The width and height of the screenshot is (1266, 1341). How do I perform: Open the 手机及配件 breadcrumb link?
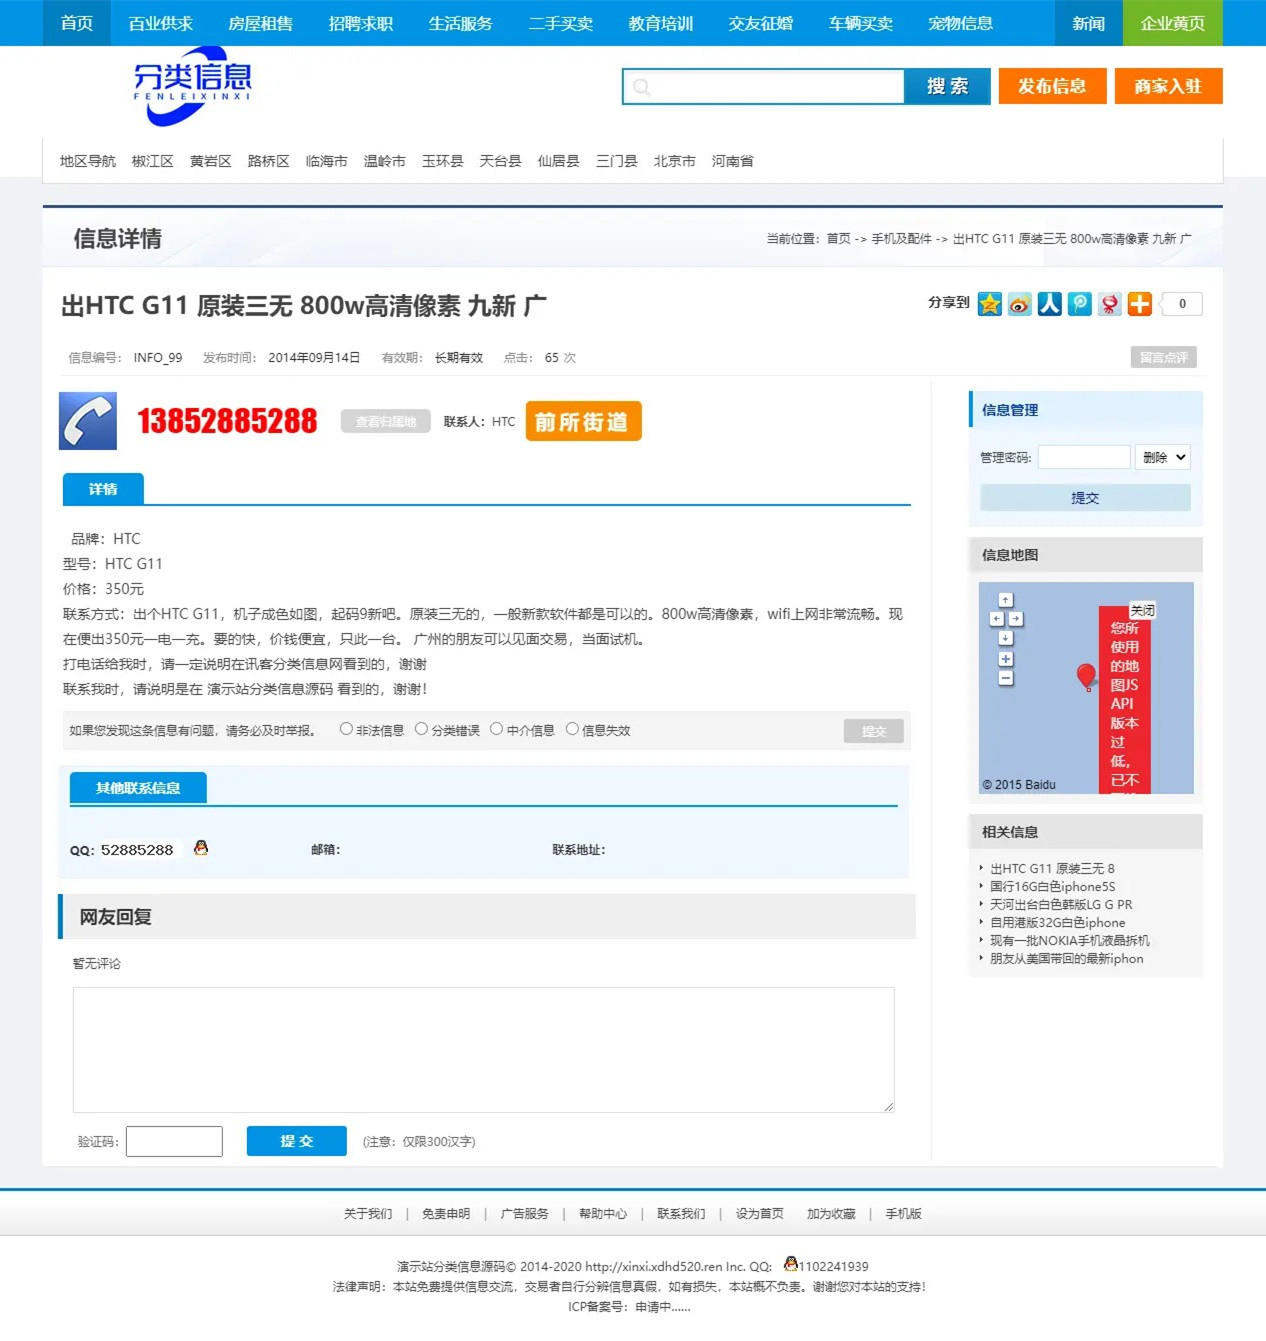(901, 239)
